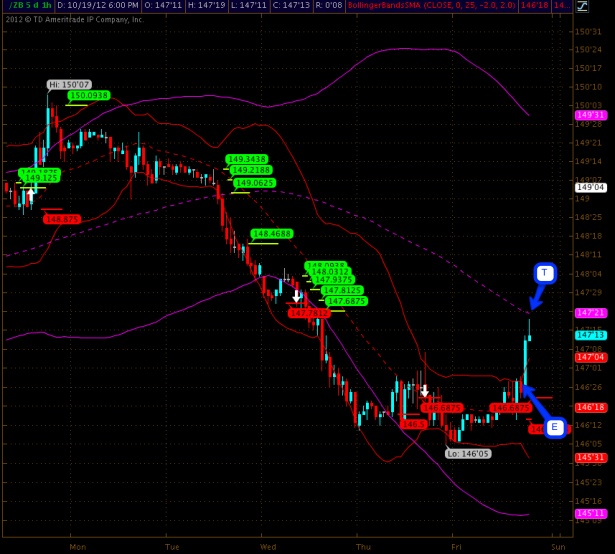
Task: Click the blue E annotation marker
Action: pos(555,427)
